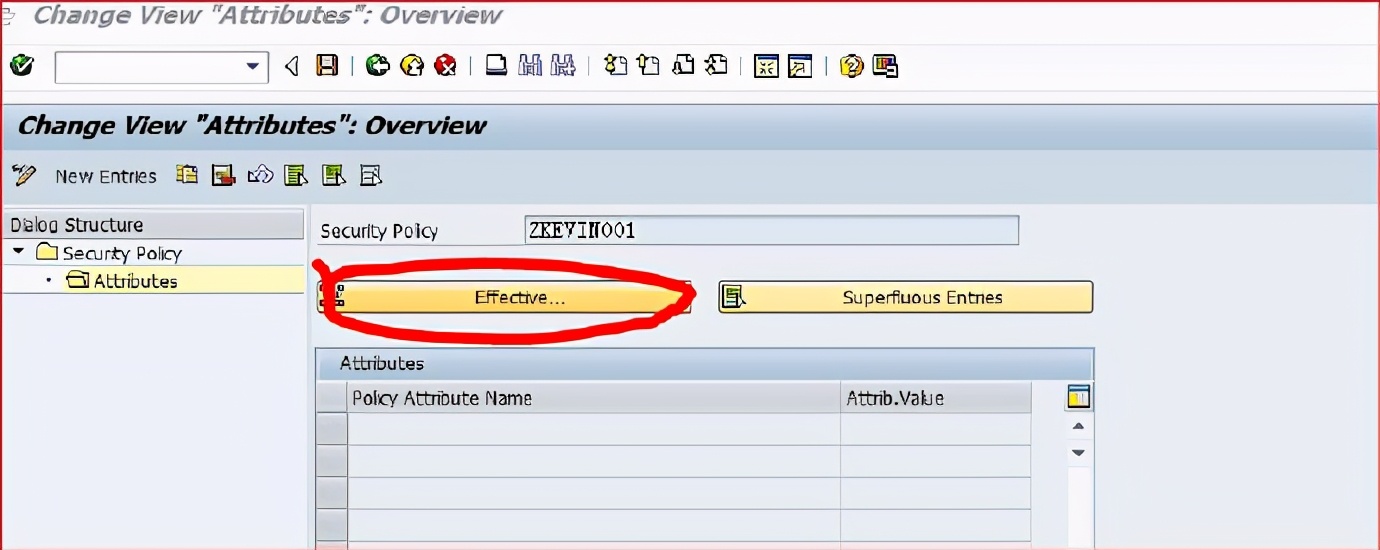
Task: Click the table scroll down arrow
Action: [x=1078, y=453]
